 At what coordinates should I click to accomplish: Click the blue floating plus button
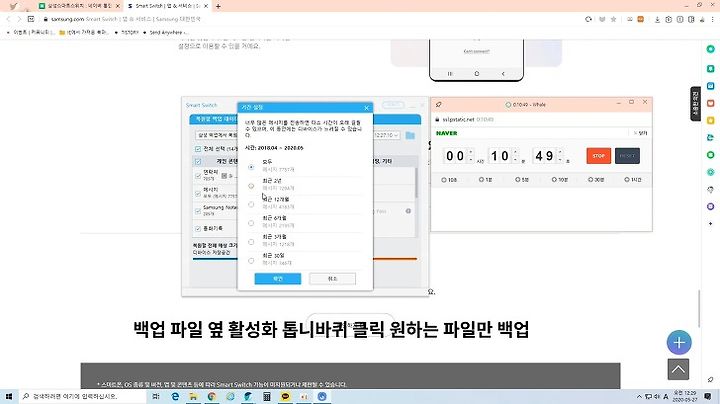679,342
